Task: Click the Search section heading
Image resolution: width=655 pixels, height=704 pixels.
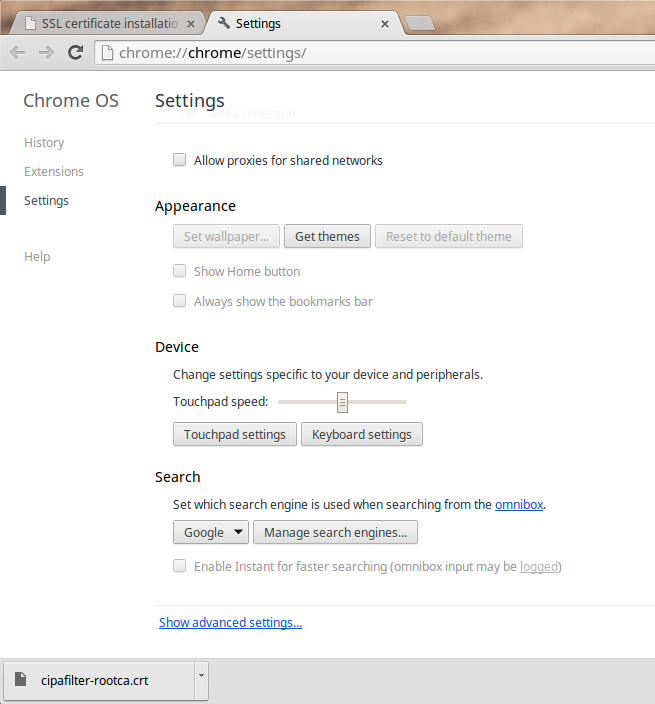Action: [x=178, y=477]
